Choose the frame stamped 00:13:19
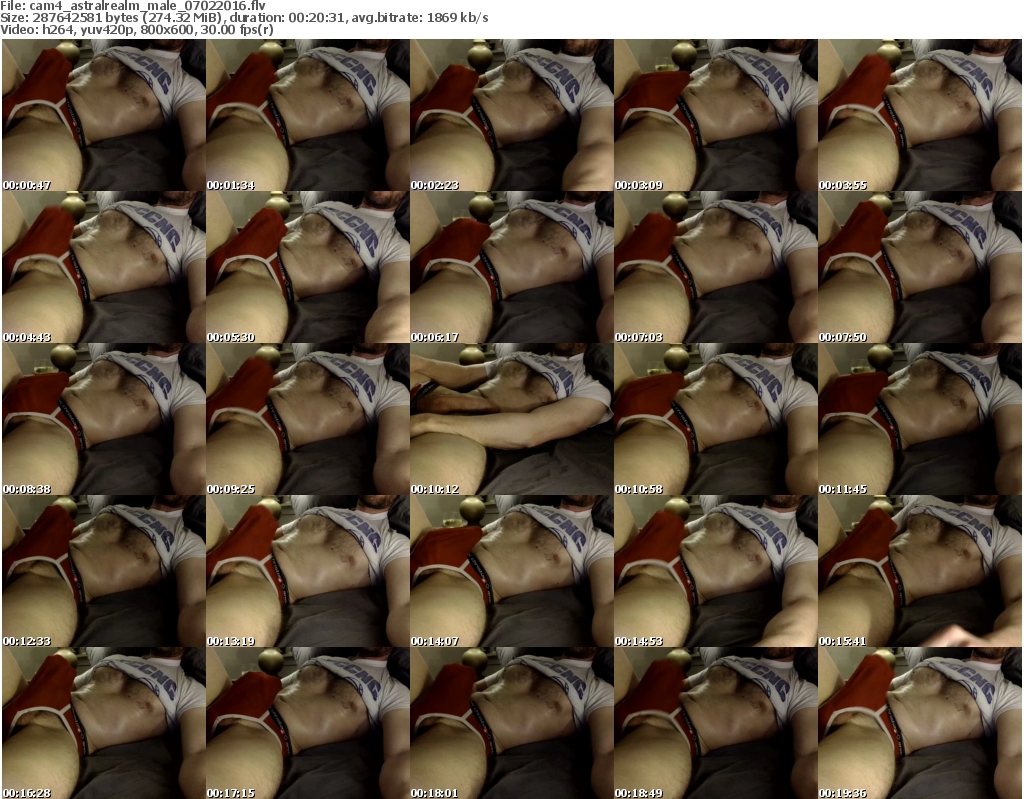This screenshot has height=799, width=1024. (308, 571)
